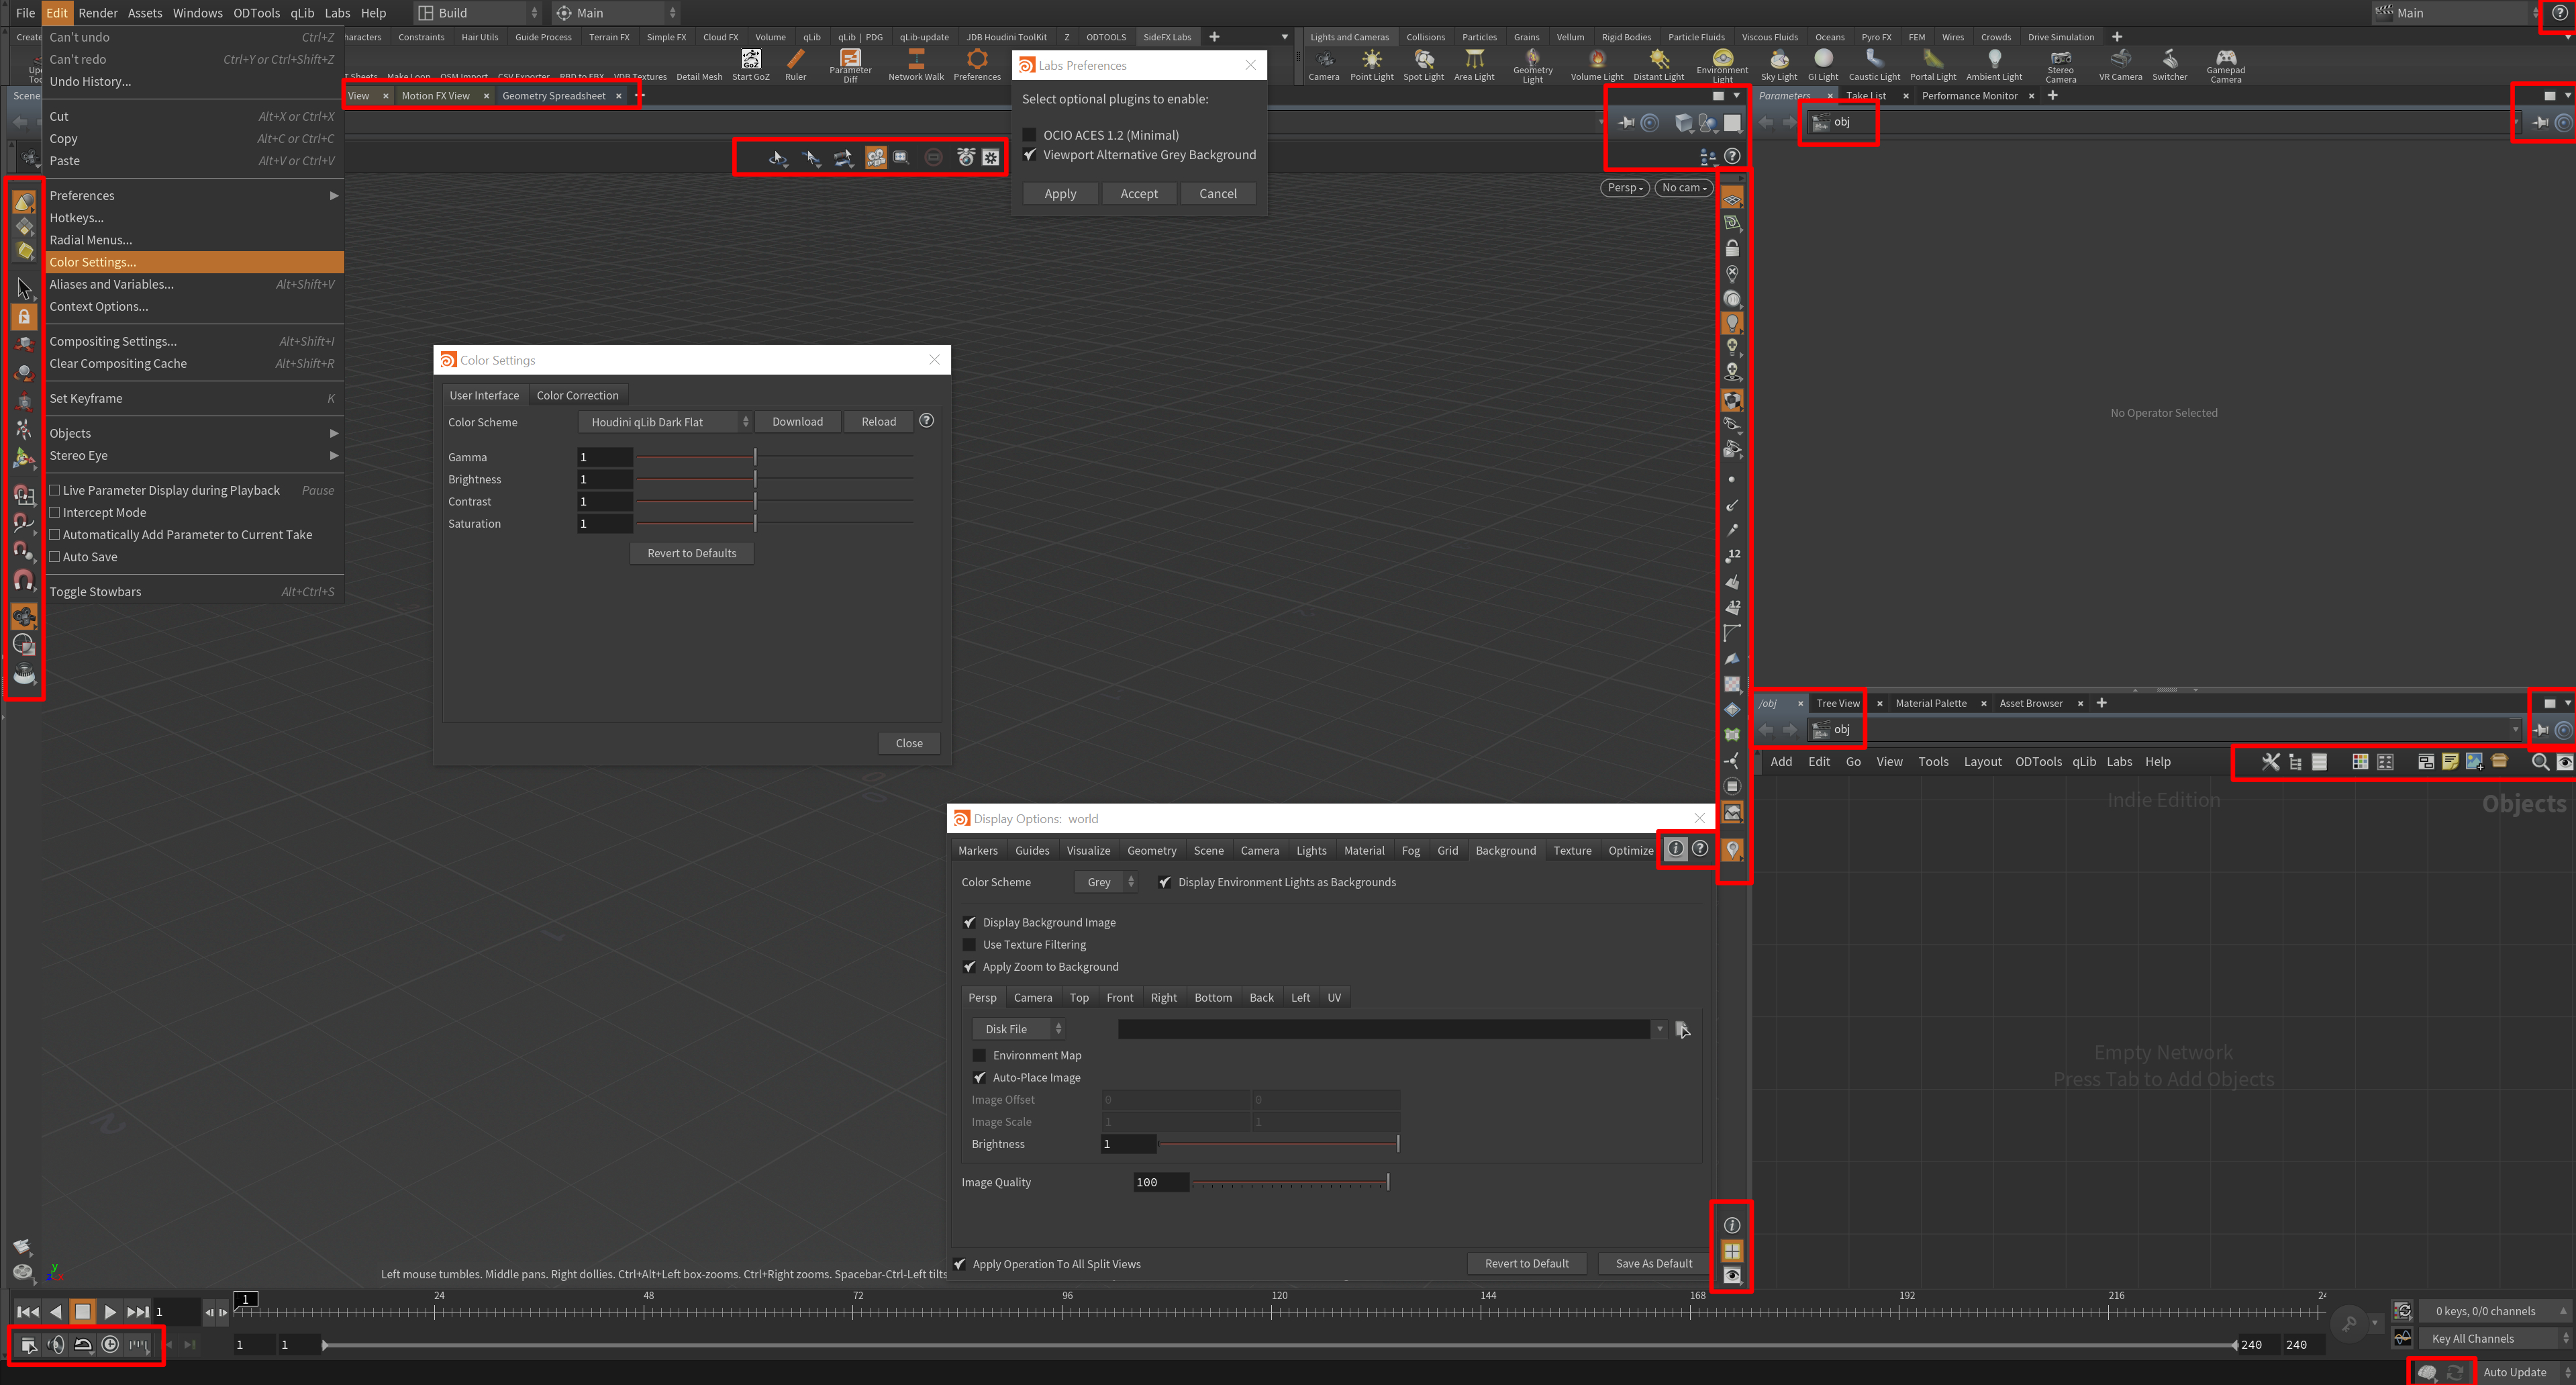Click the Network Walk shelf icon

tap(915, 65)
